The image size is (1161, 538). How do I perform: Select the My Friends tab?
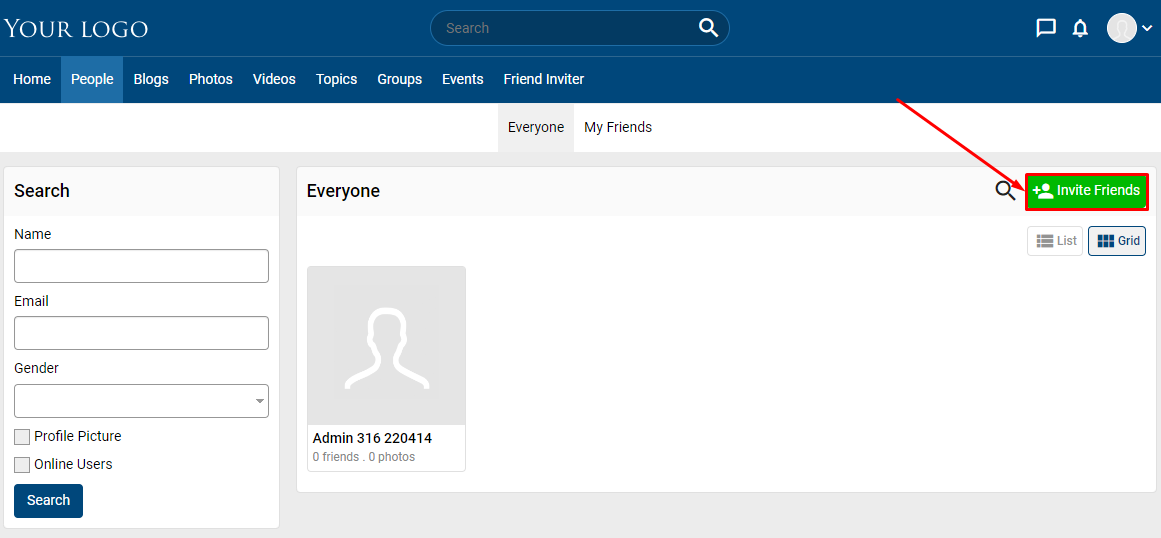618,127
